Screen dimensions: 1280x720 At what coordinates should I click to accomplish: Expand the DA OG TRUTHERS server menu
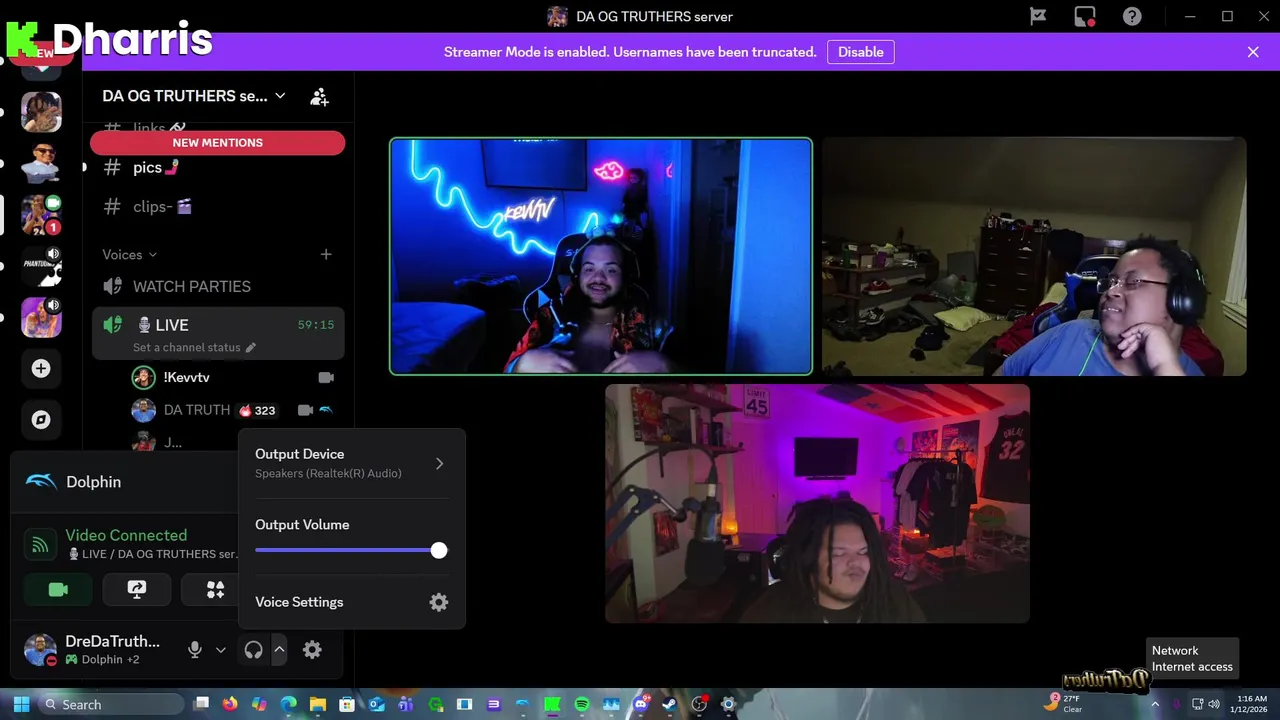pos(194,96)
